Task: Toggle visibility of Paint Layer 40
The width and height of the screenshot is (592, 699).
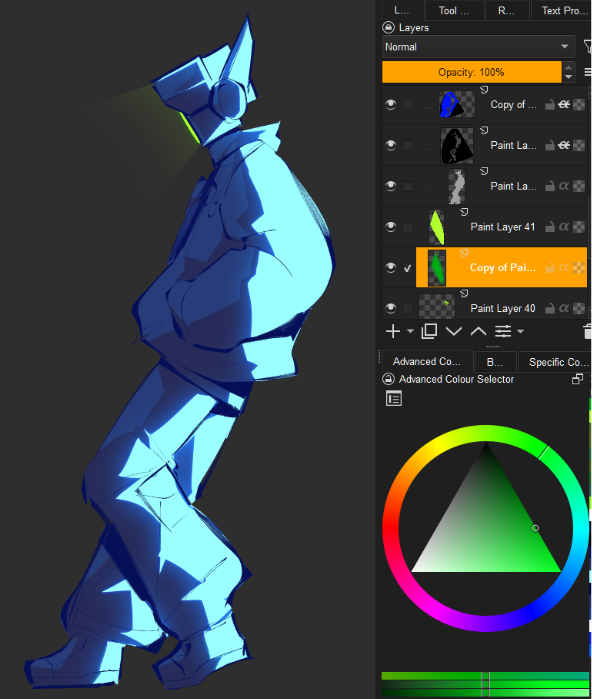Action: click(391, 308)
